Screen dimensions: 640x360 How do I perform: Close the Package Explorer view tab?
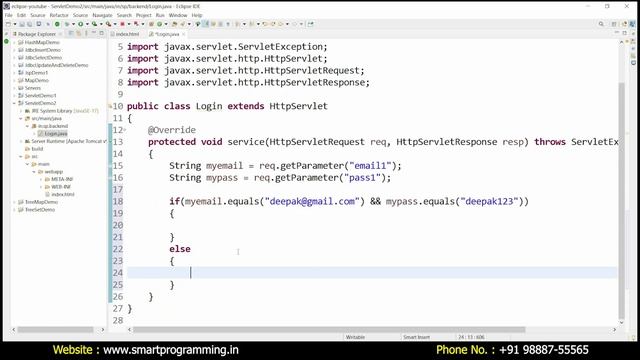point(60,34)
